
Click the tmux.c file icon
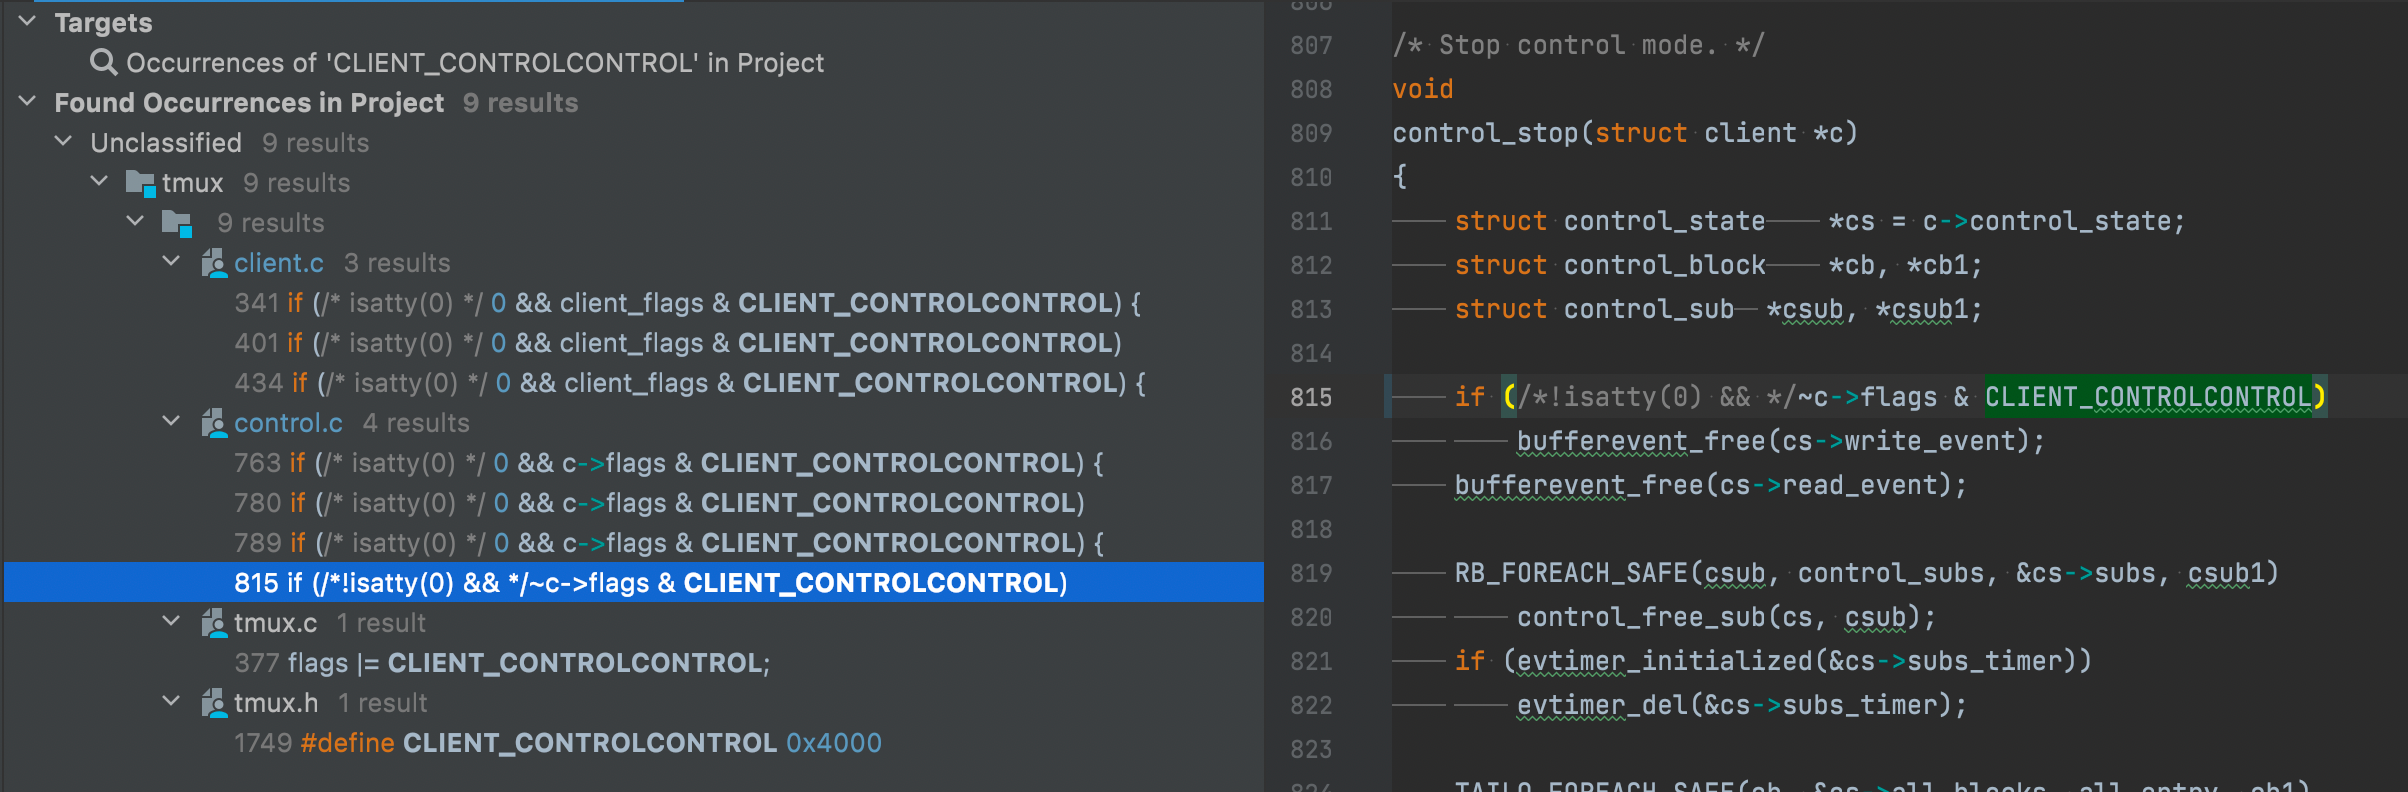tap(216, 622)
